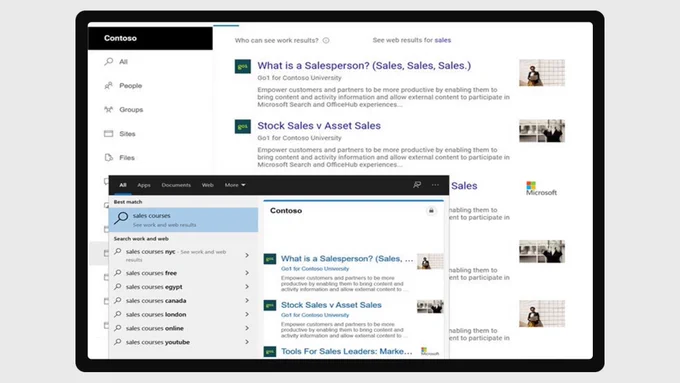Expand sales courses free suggestion arrow

point(247,273)
